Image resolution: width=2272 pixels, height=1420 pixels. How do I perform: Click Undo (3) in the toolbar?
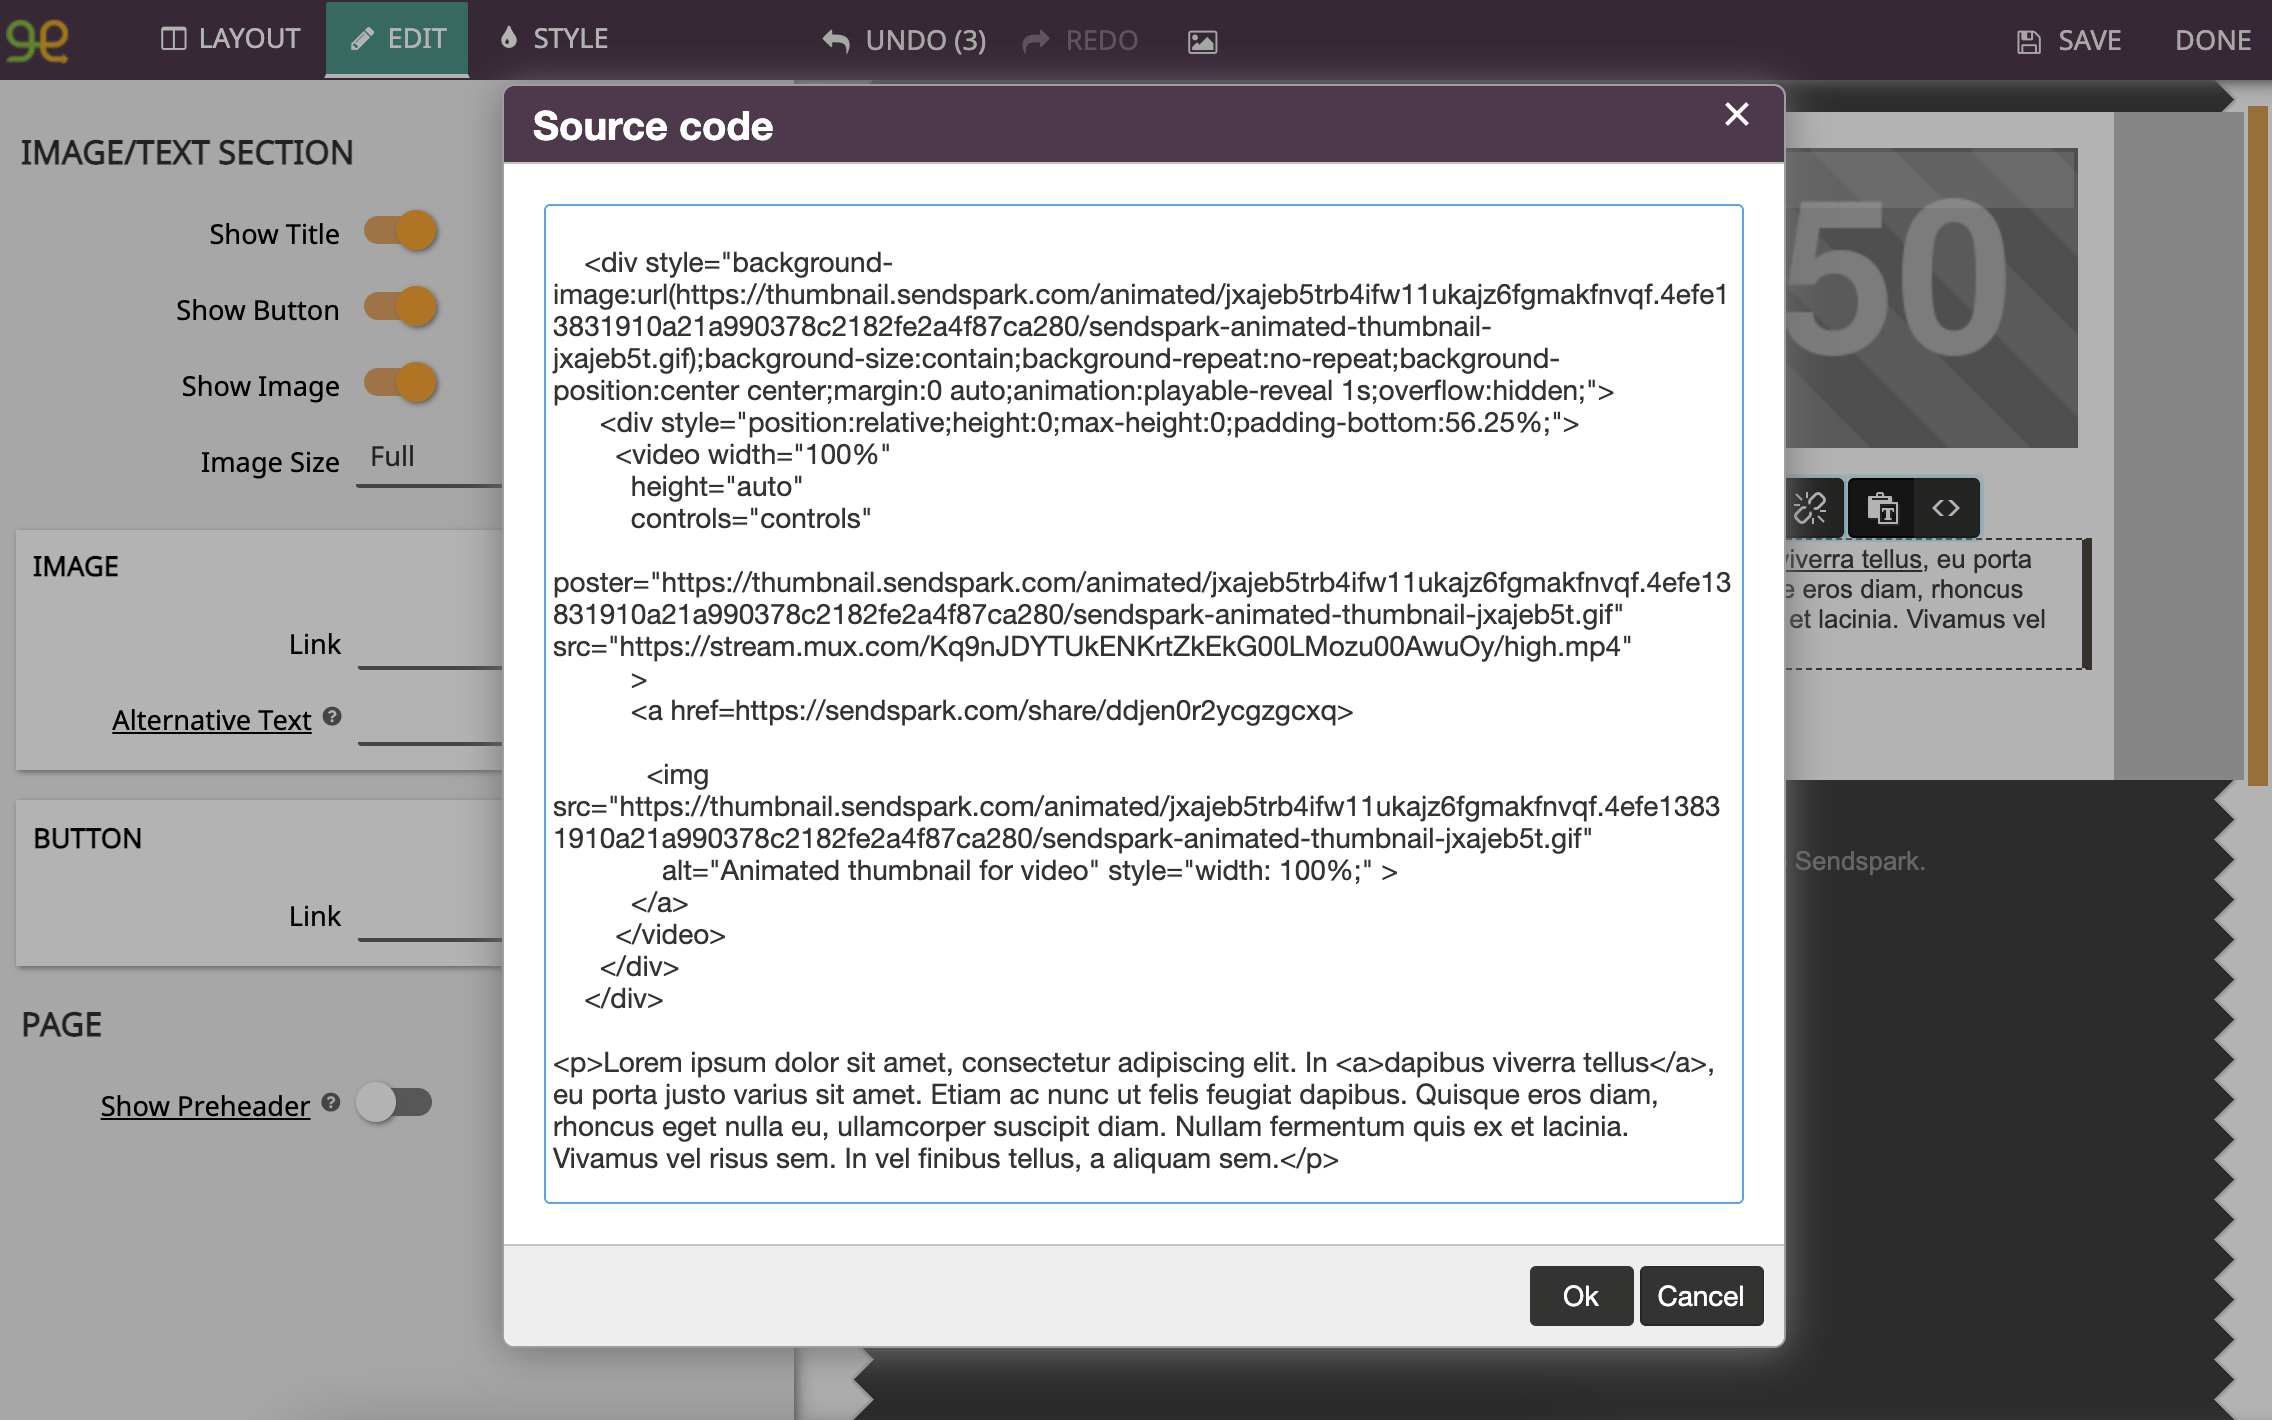(x=904, y=40)
